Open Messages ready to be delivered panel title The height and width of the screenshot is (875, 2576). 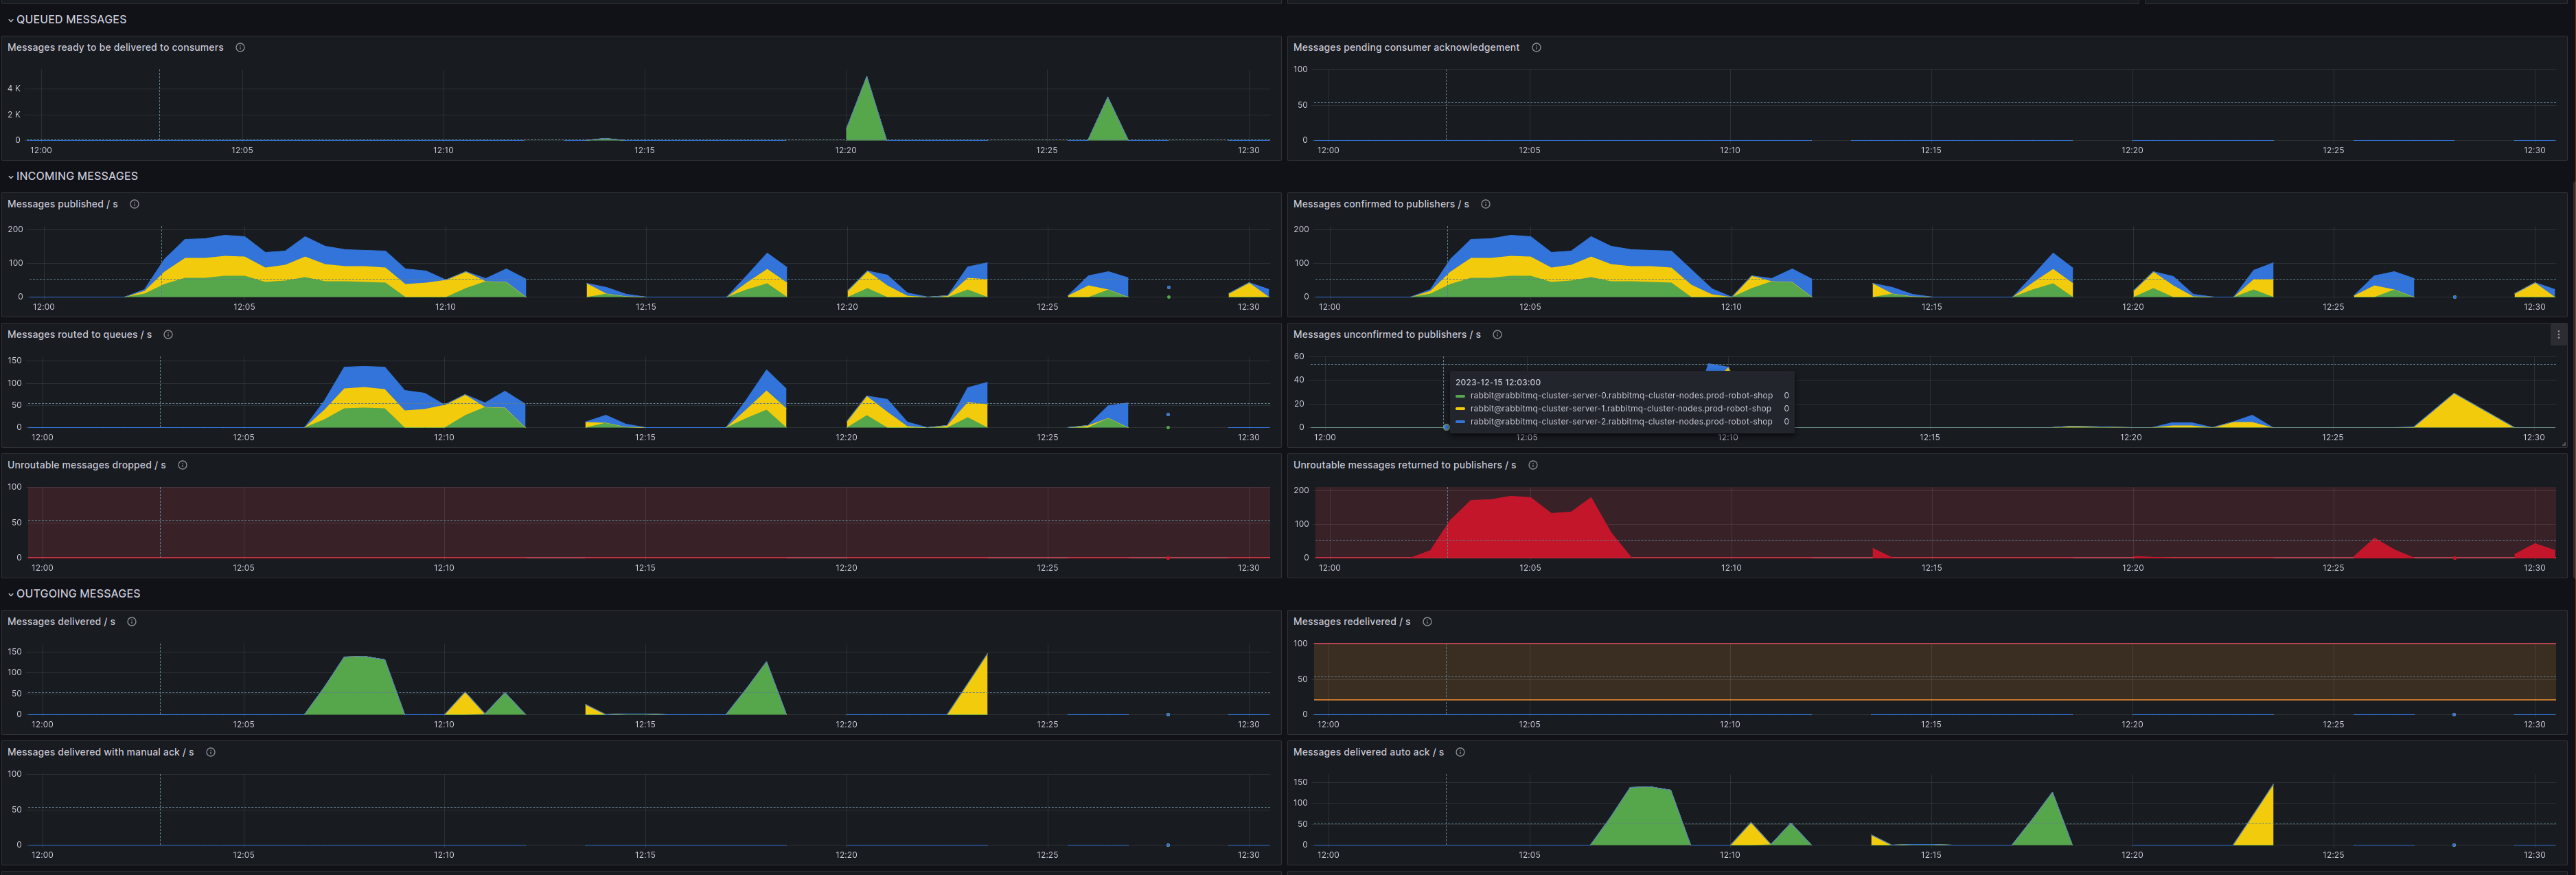pyautogui.click(x=115, y=48)
